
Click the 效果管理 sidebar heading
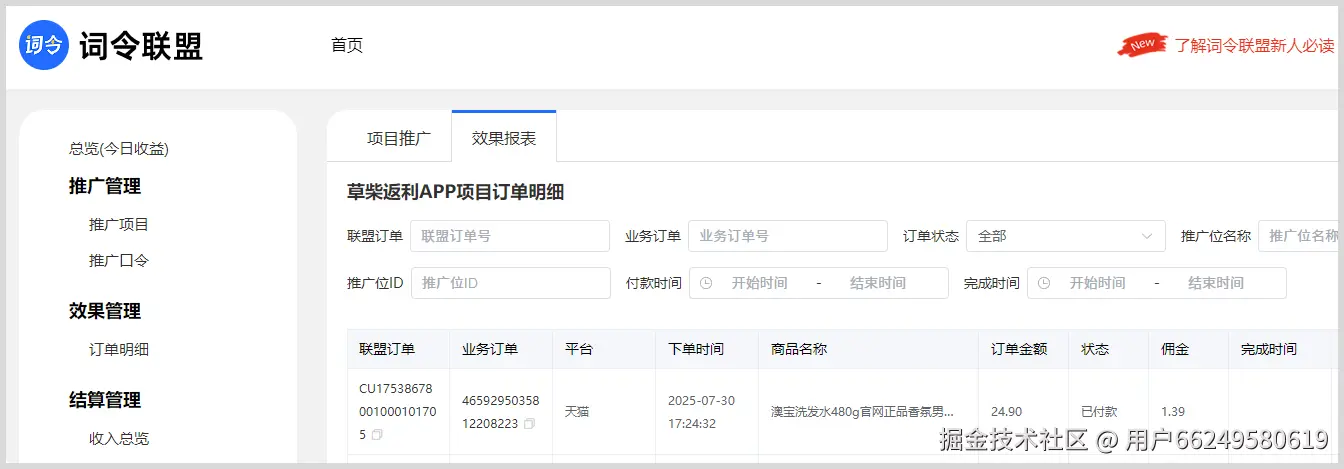click(105, 311)
